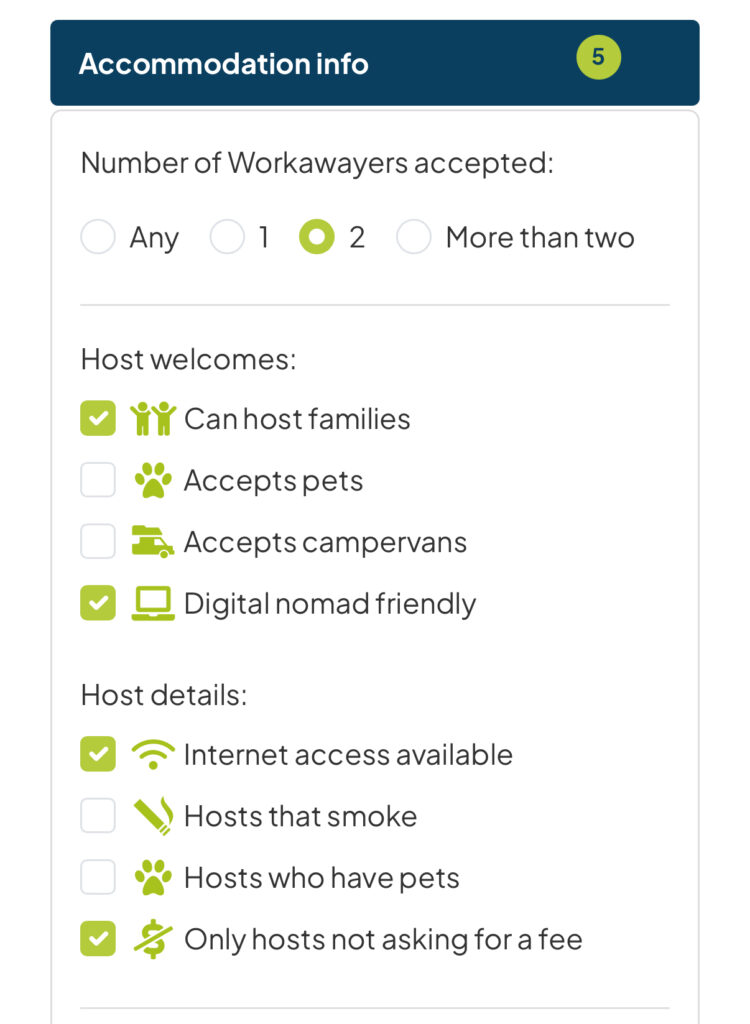Click the wifi icon for Internet access

[153, 755]
